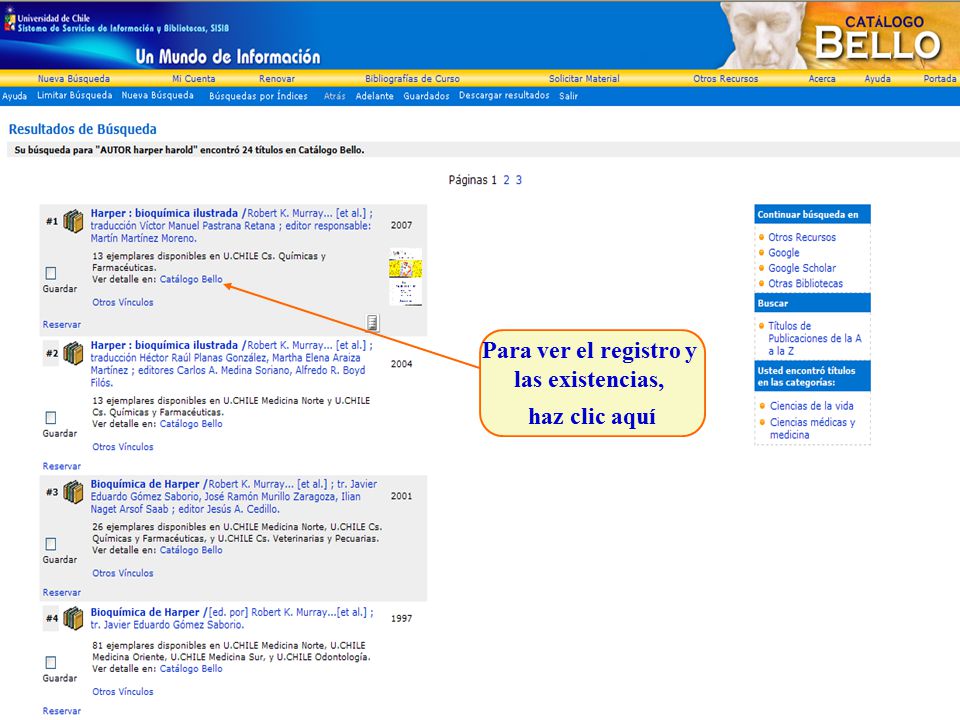Viewport: 960px width, 720px height.
Task: View Guardados records
Action: coord(426,96)
